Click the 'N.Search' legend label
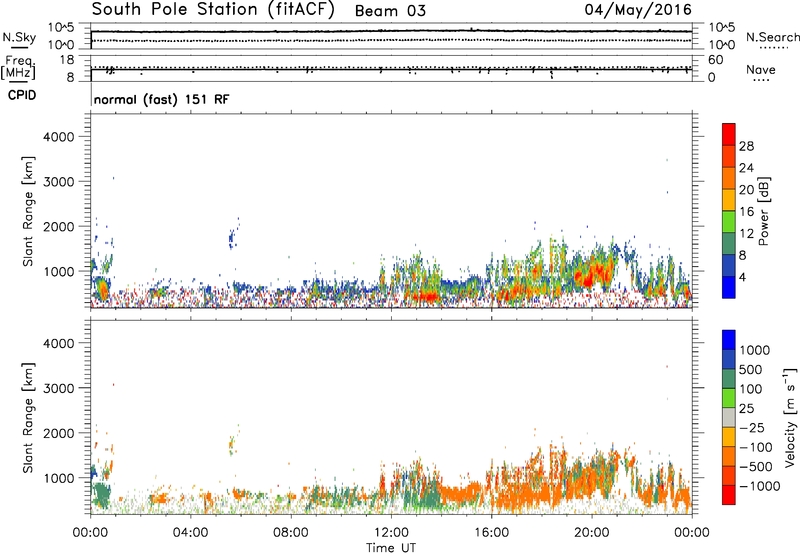800x554 pixels. (x=772, y=37)
